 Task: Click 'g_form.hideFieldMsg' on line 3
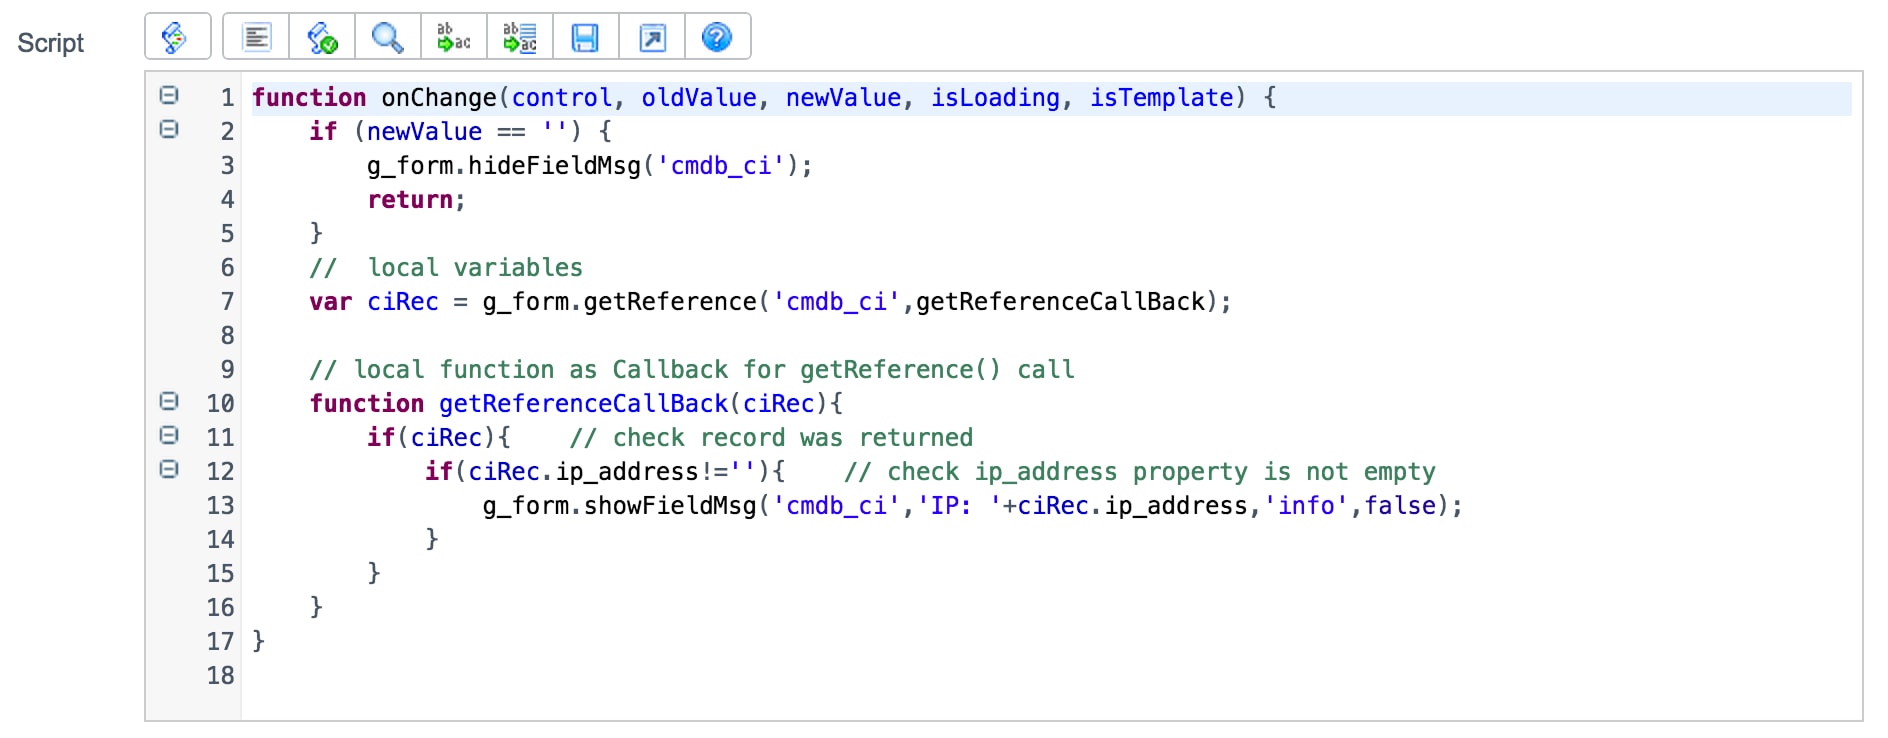pyautogui.click(x=504, y=165)
